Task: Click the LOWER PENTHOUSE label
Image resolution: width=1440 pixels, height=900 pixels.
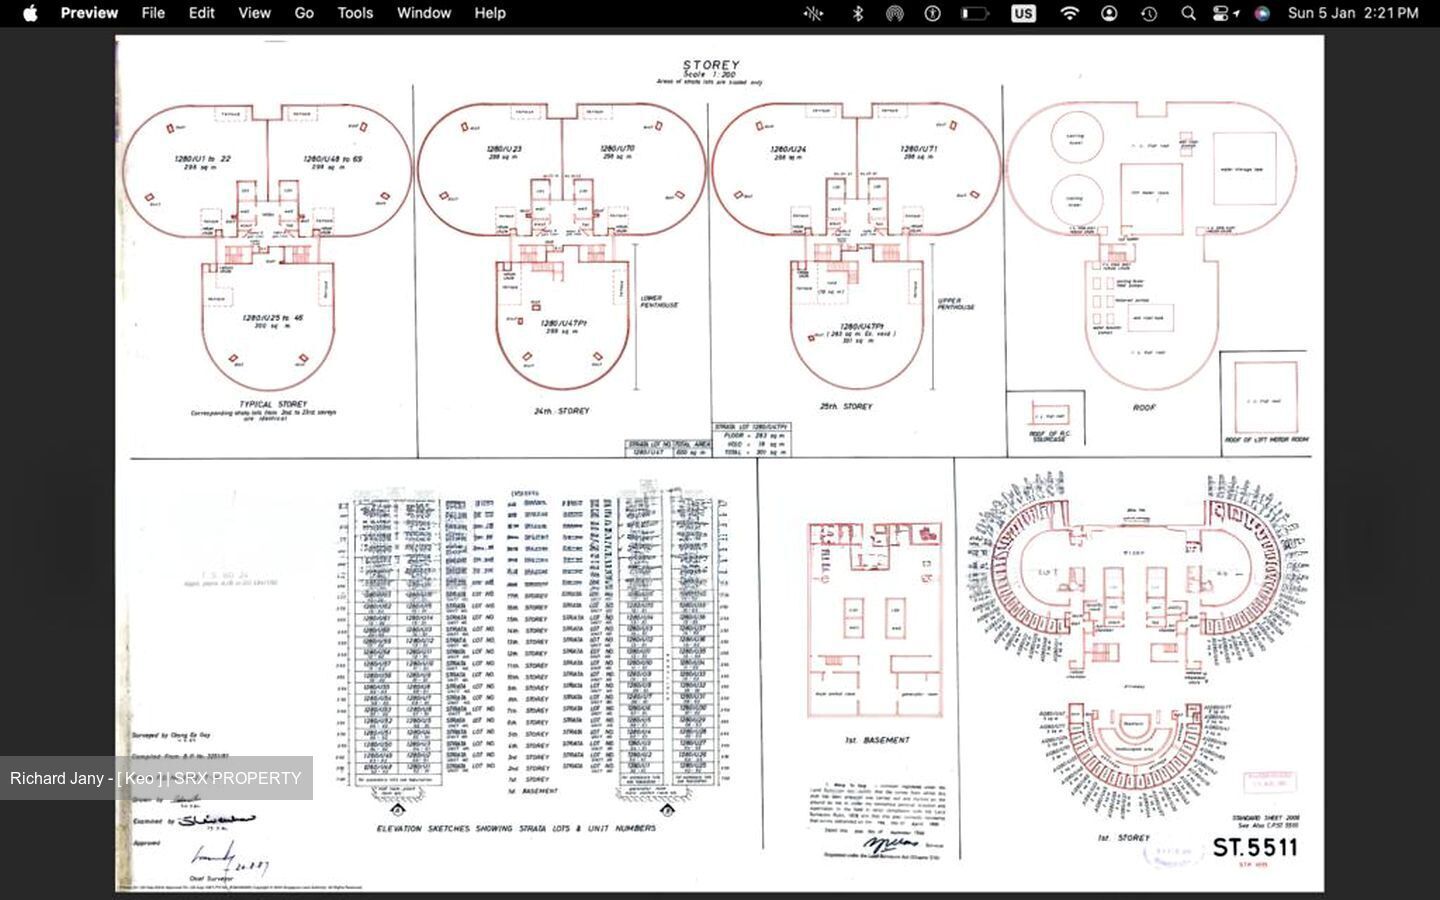Action: tap(659, 301)
